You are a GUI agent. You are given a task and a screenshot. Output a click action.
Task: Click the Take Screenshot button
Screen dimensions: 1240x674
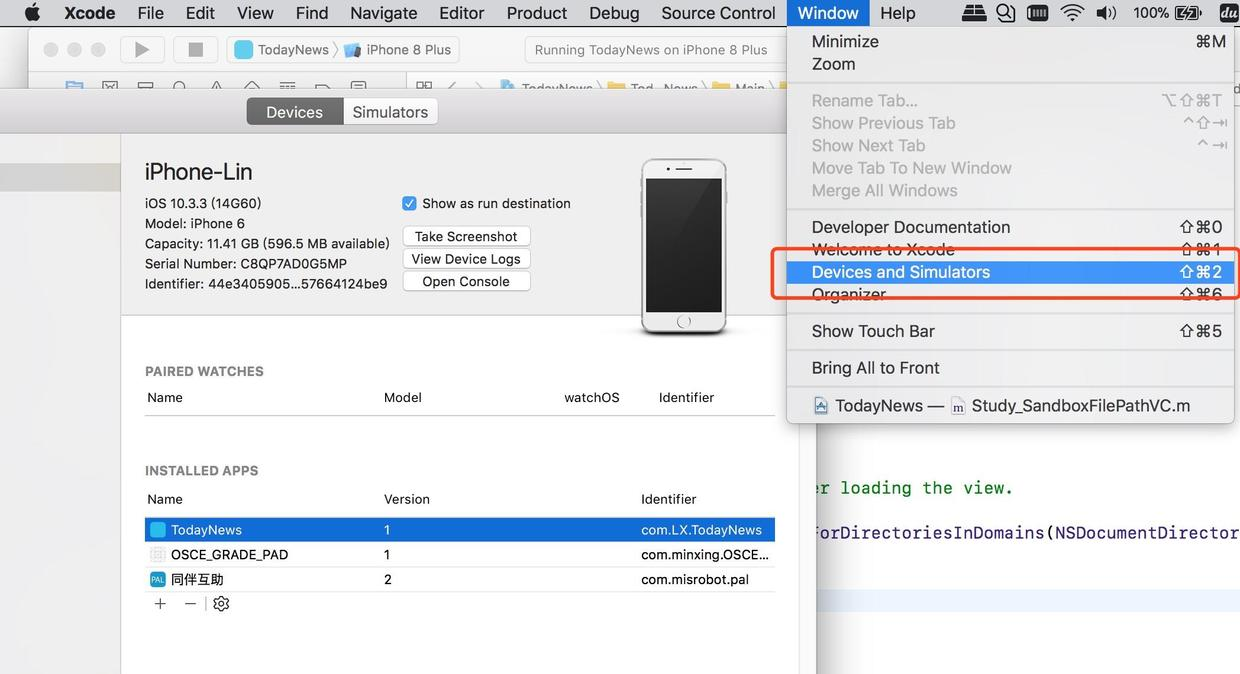466,236
